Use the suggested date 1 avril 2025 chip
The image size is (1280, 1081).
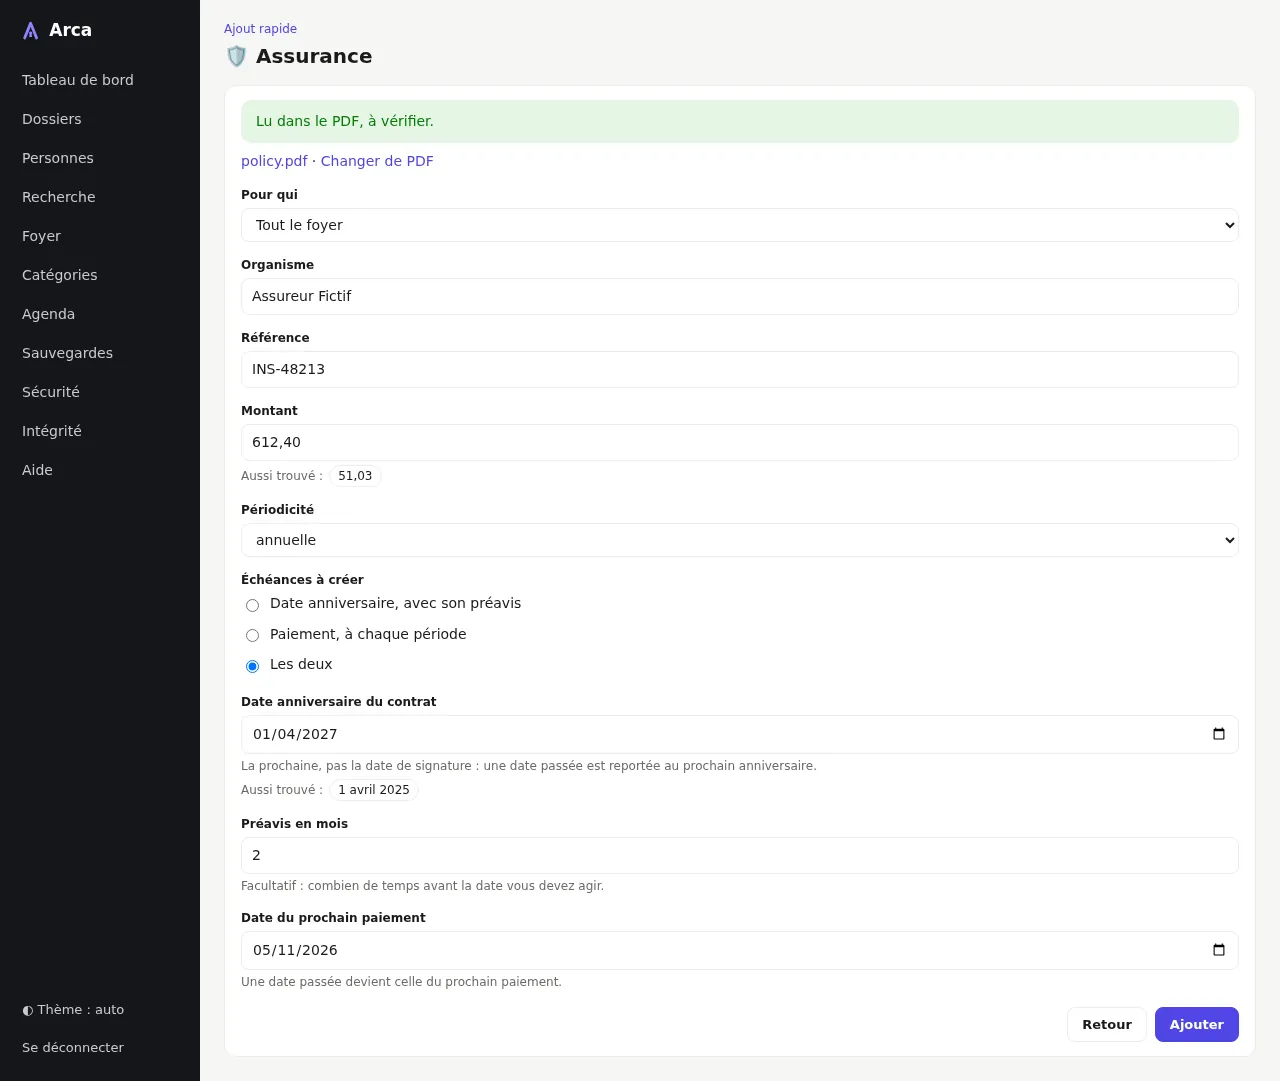[x=374, y=790]
